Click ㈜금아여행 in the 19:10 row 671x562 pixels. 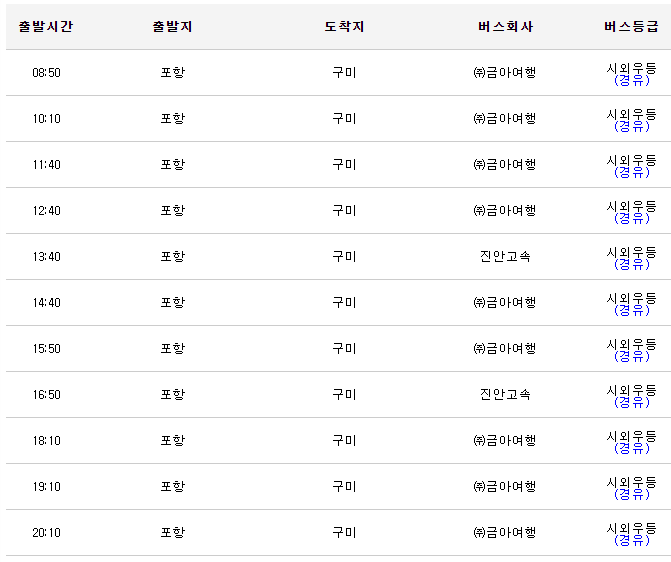[505, 486]
